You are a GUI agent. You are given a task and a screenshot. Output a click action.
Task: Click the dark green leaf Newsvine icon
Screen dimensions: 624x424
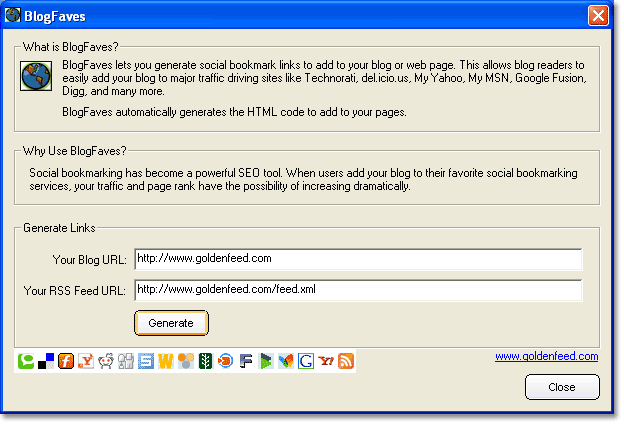pos(206,361)
